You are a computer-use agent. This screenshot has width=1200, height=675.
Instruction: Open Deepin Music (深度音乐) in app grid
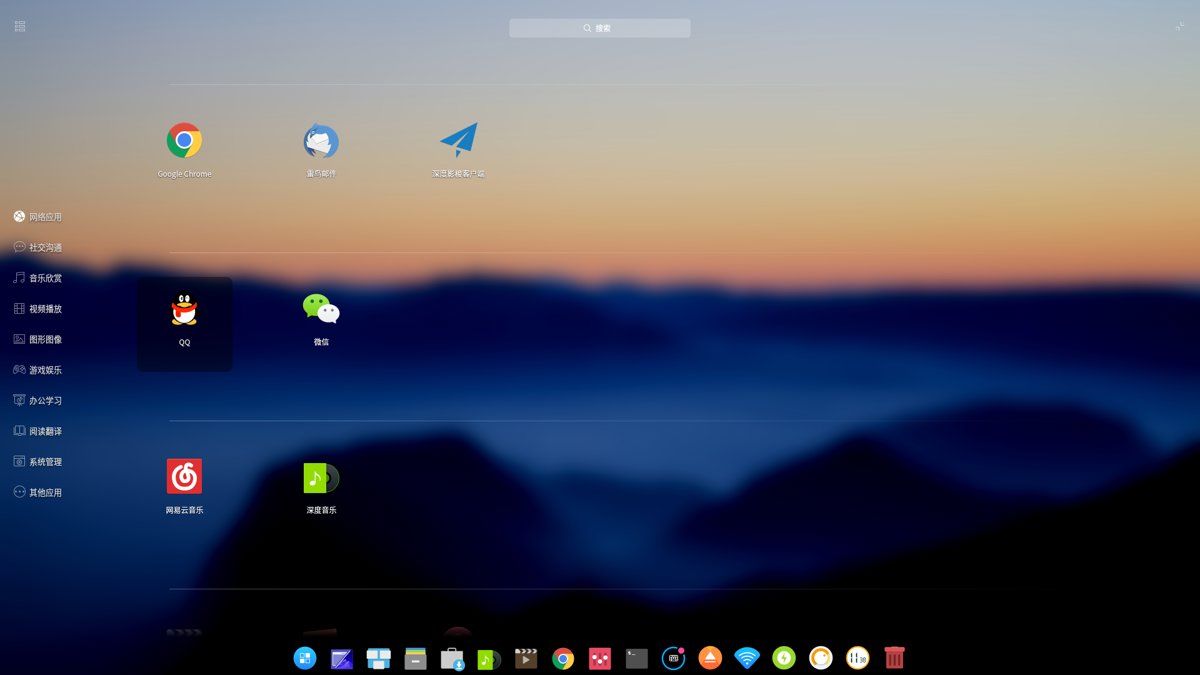point(321,477)
